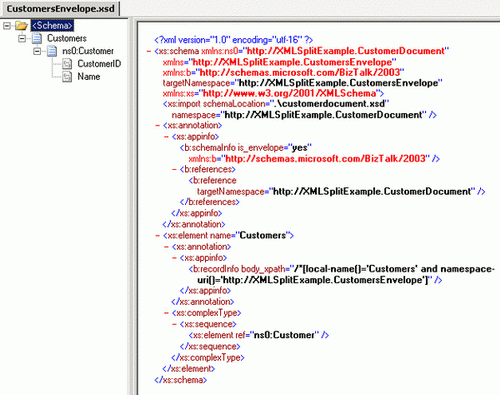Viewport: 500px width, 395px height.
Task: Collapse the ns0:Customer tree node
Action: click(37, 51)
